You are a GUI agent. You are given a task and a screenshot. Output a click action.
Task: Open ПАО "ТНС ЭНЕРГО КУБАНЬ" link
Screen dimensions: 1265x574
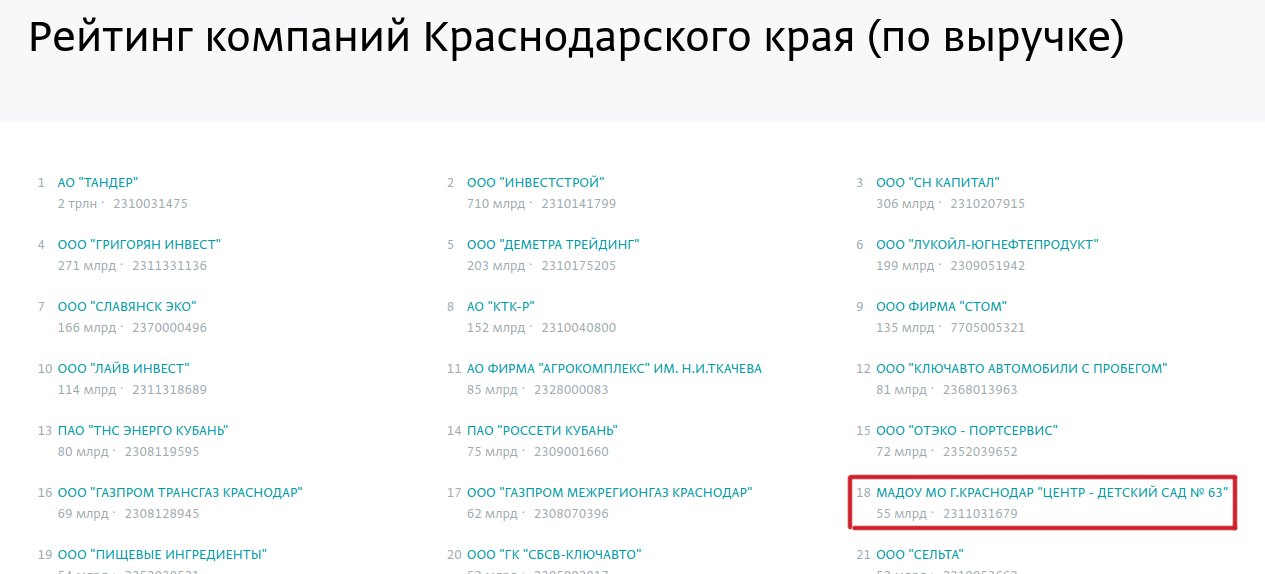tap(143, 431)
